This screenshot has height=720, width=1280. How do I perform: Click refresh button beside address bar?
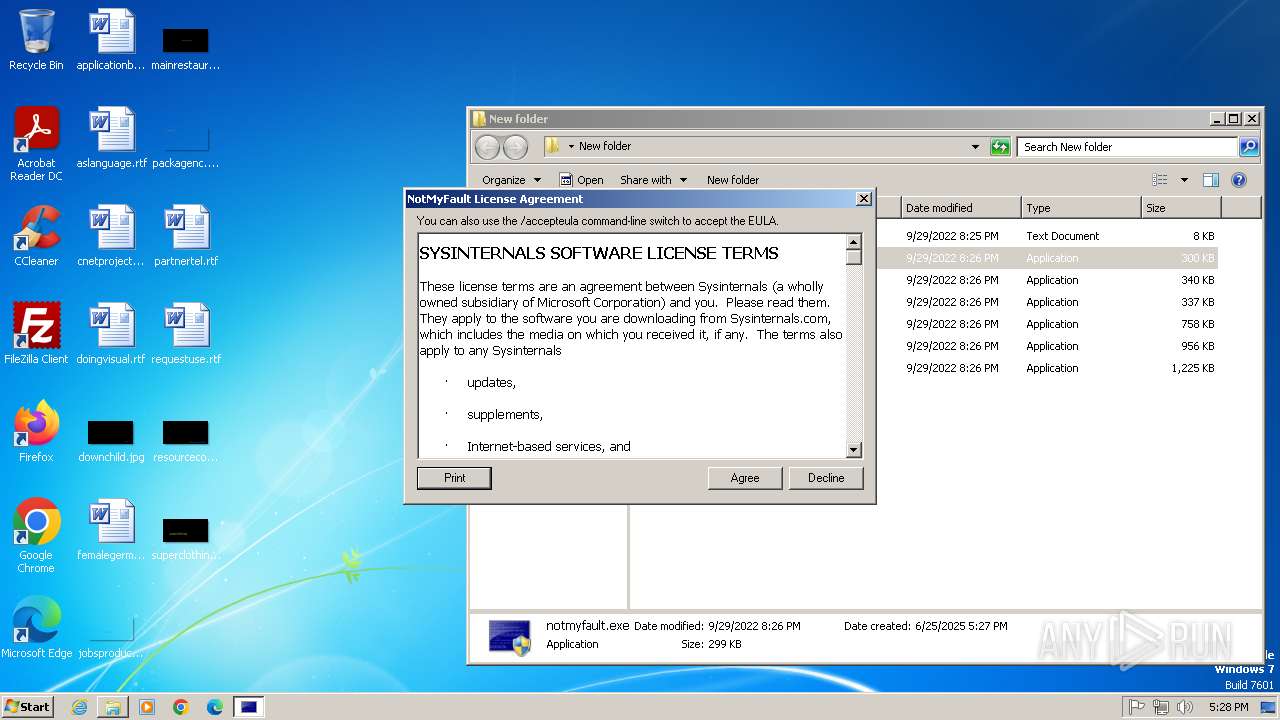point(1000,147)
